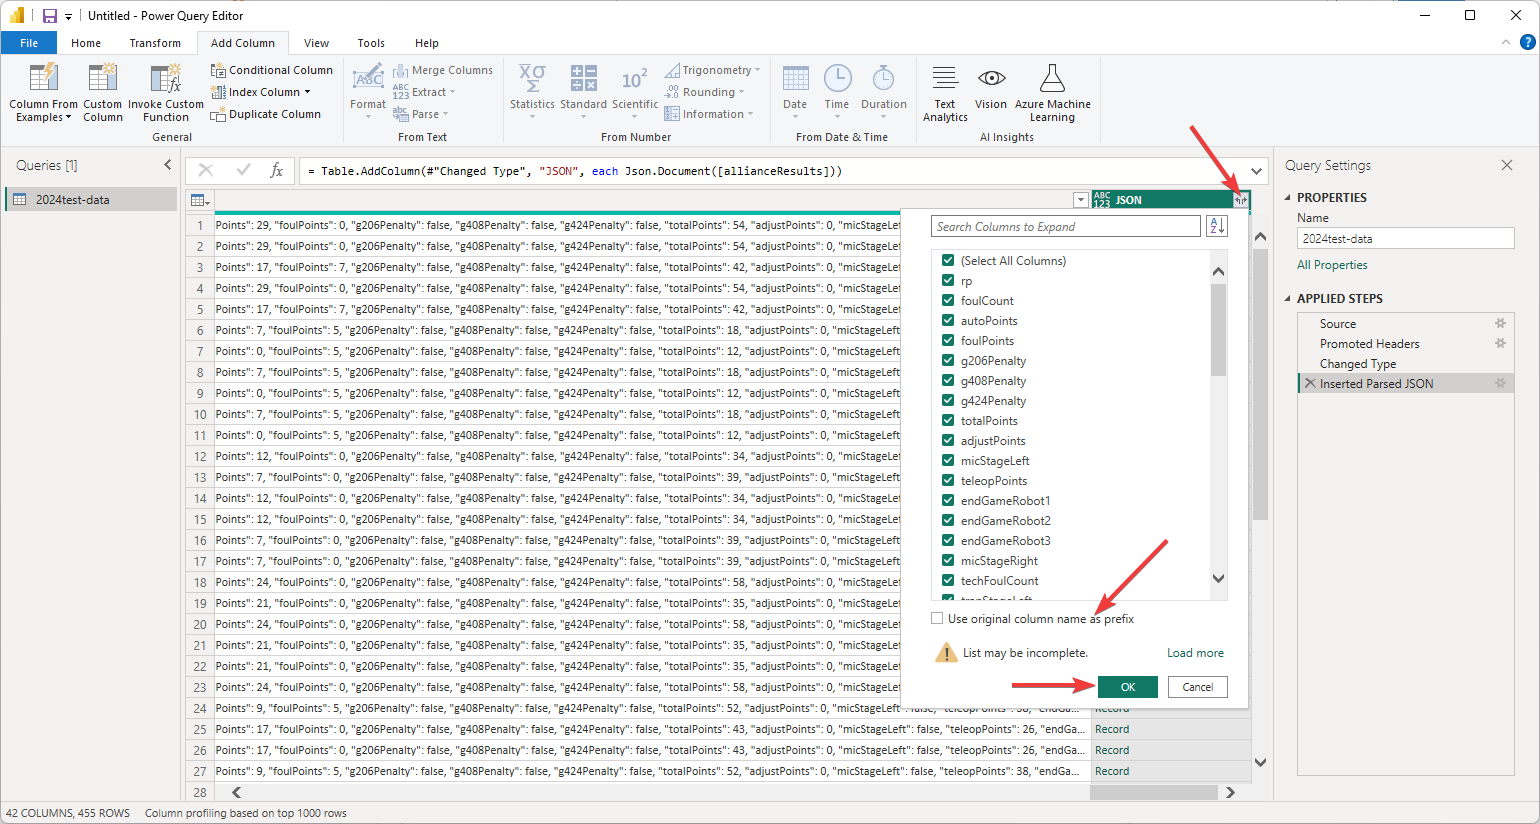
Task: Click Load more link
Action: (x=1195, y=653)
